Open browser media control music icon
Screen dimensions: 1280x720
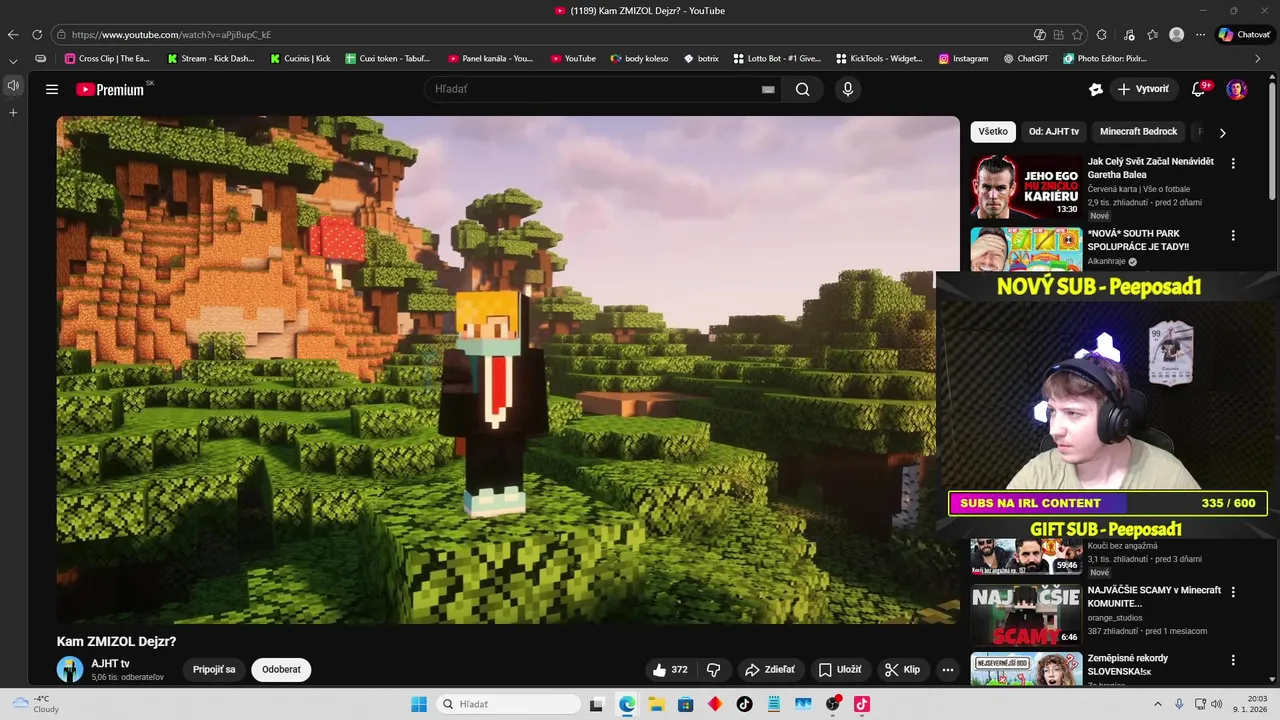point(1129,34)
